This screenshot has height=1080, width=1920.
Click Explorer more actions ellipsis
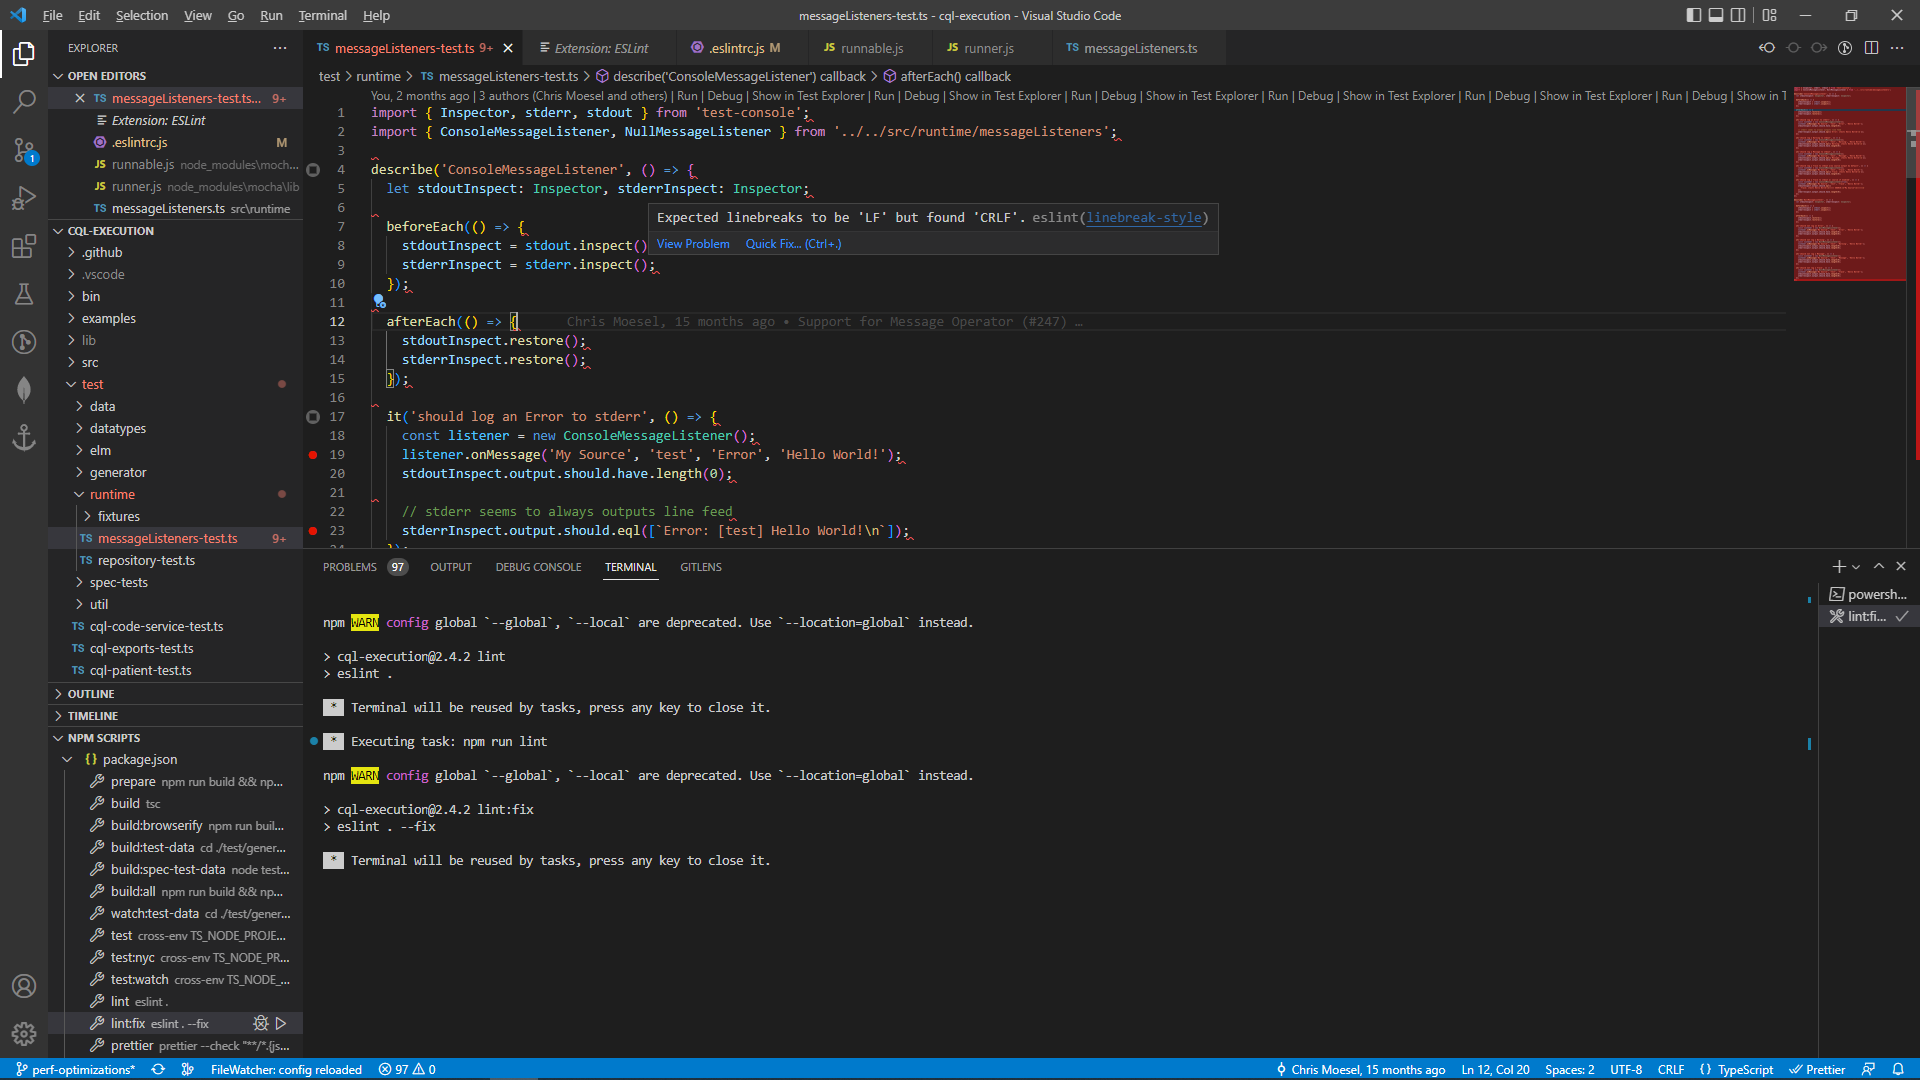[280, 48]
